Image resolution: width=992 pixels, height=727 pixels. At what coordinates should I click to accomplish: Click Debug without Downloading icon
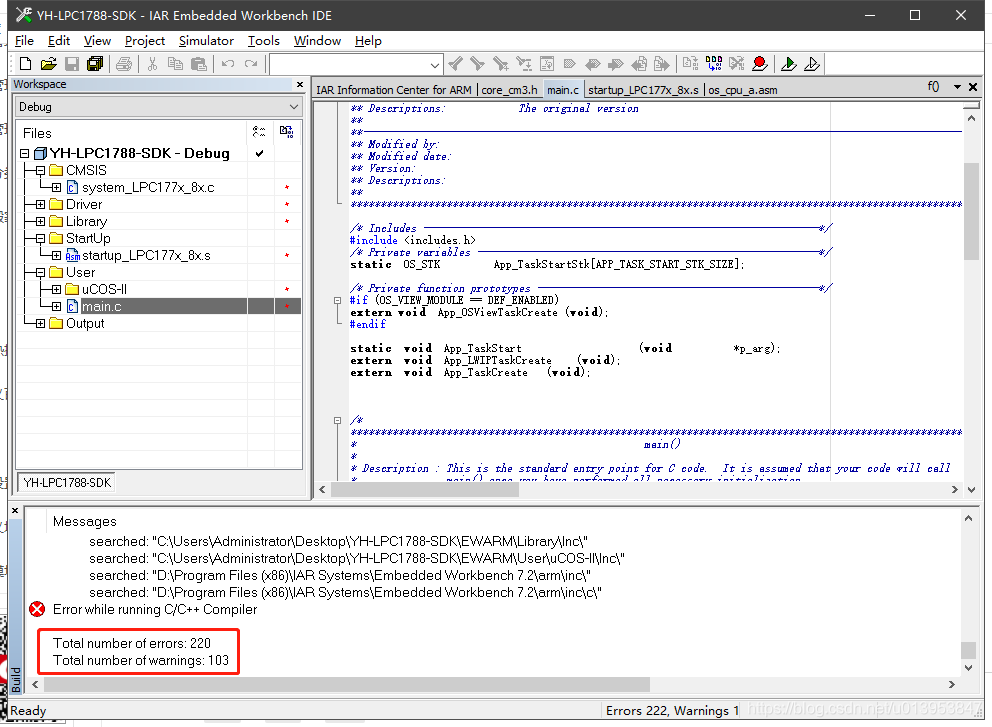click(x=812, y=64)
